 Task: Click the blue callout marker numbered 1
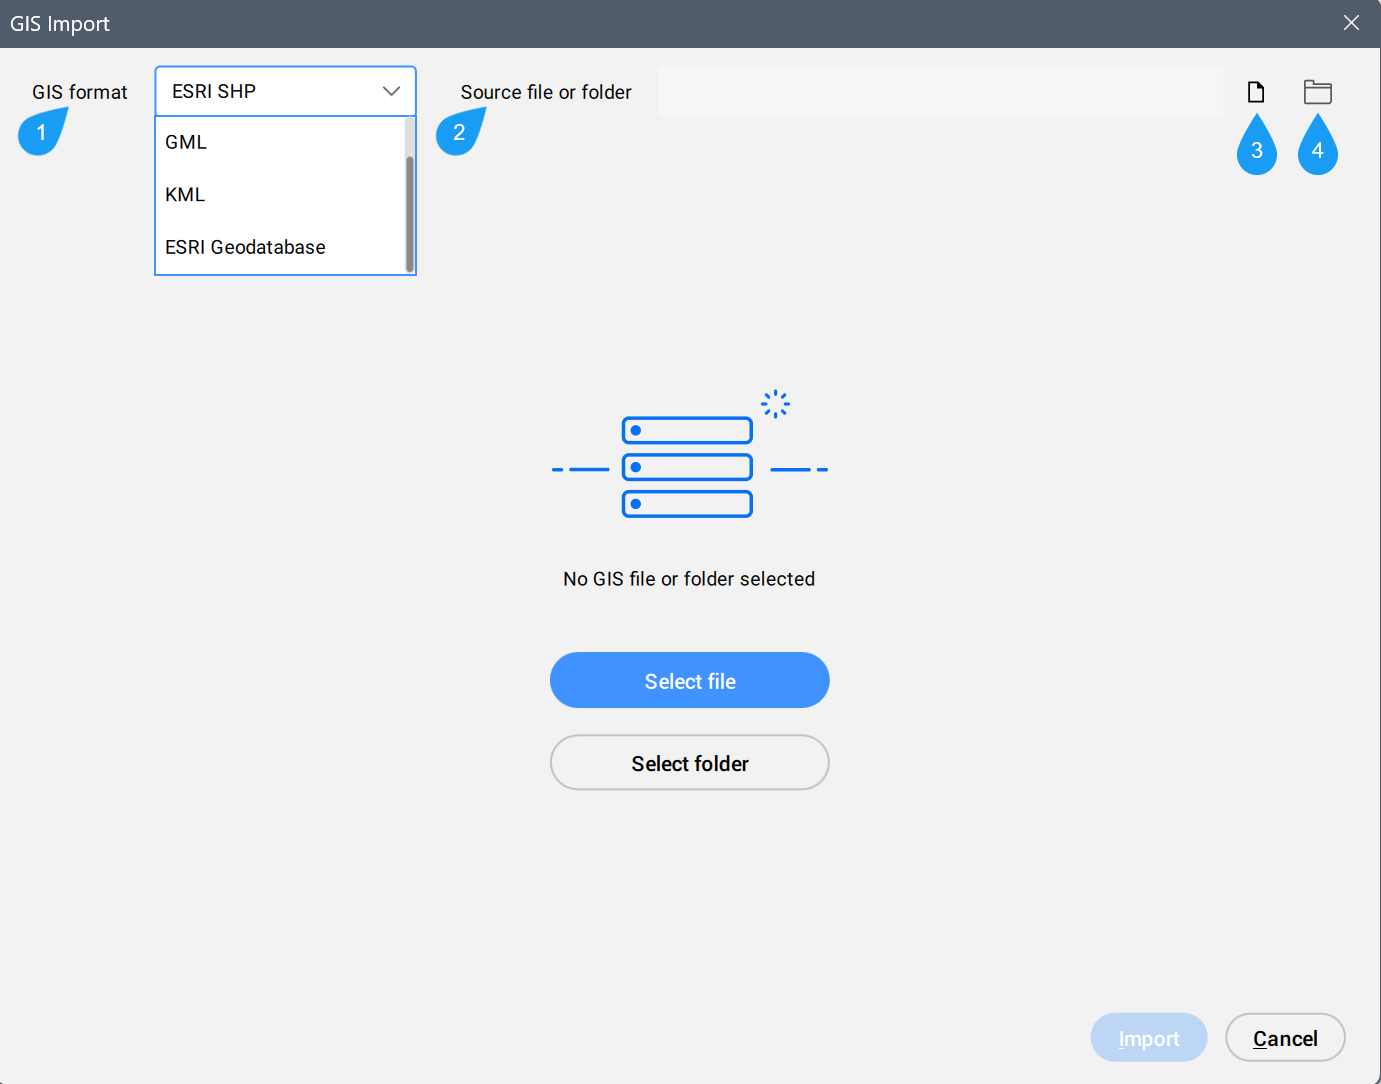[x=41, y=133]
